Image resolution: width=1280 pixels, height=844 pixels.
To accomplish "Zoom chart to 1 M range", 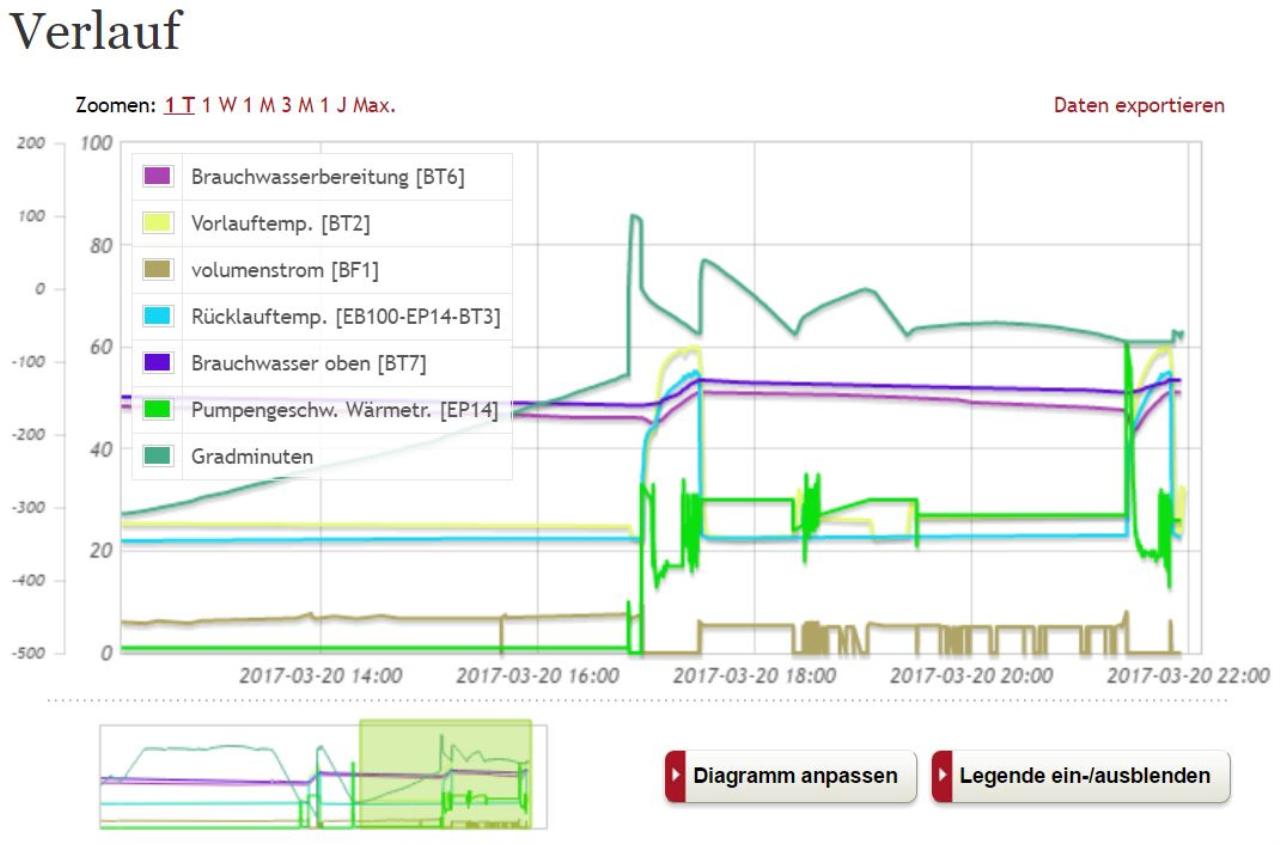I will click(259, 105).
